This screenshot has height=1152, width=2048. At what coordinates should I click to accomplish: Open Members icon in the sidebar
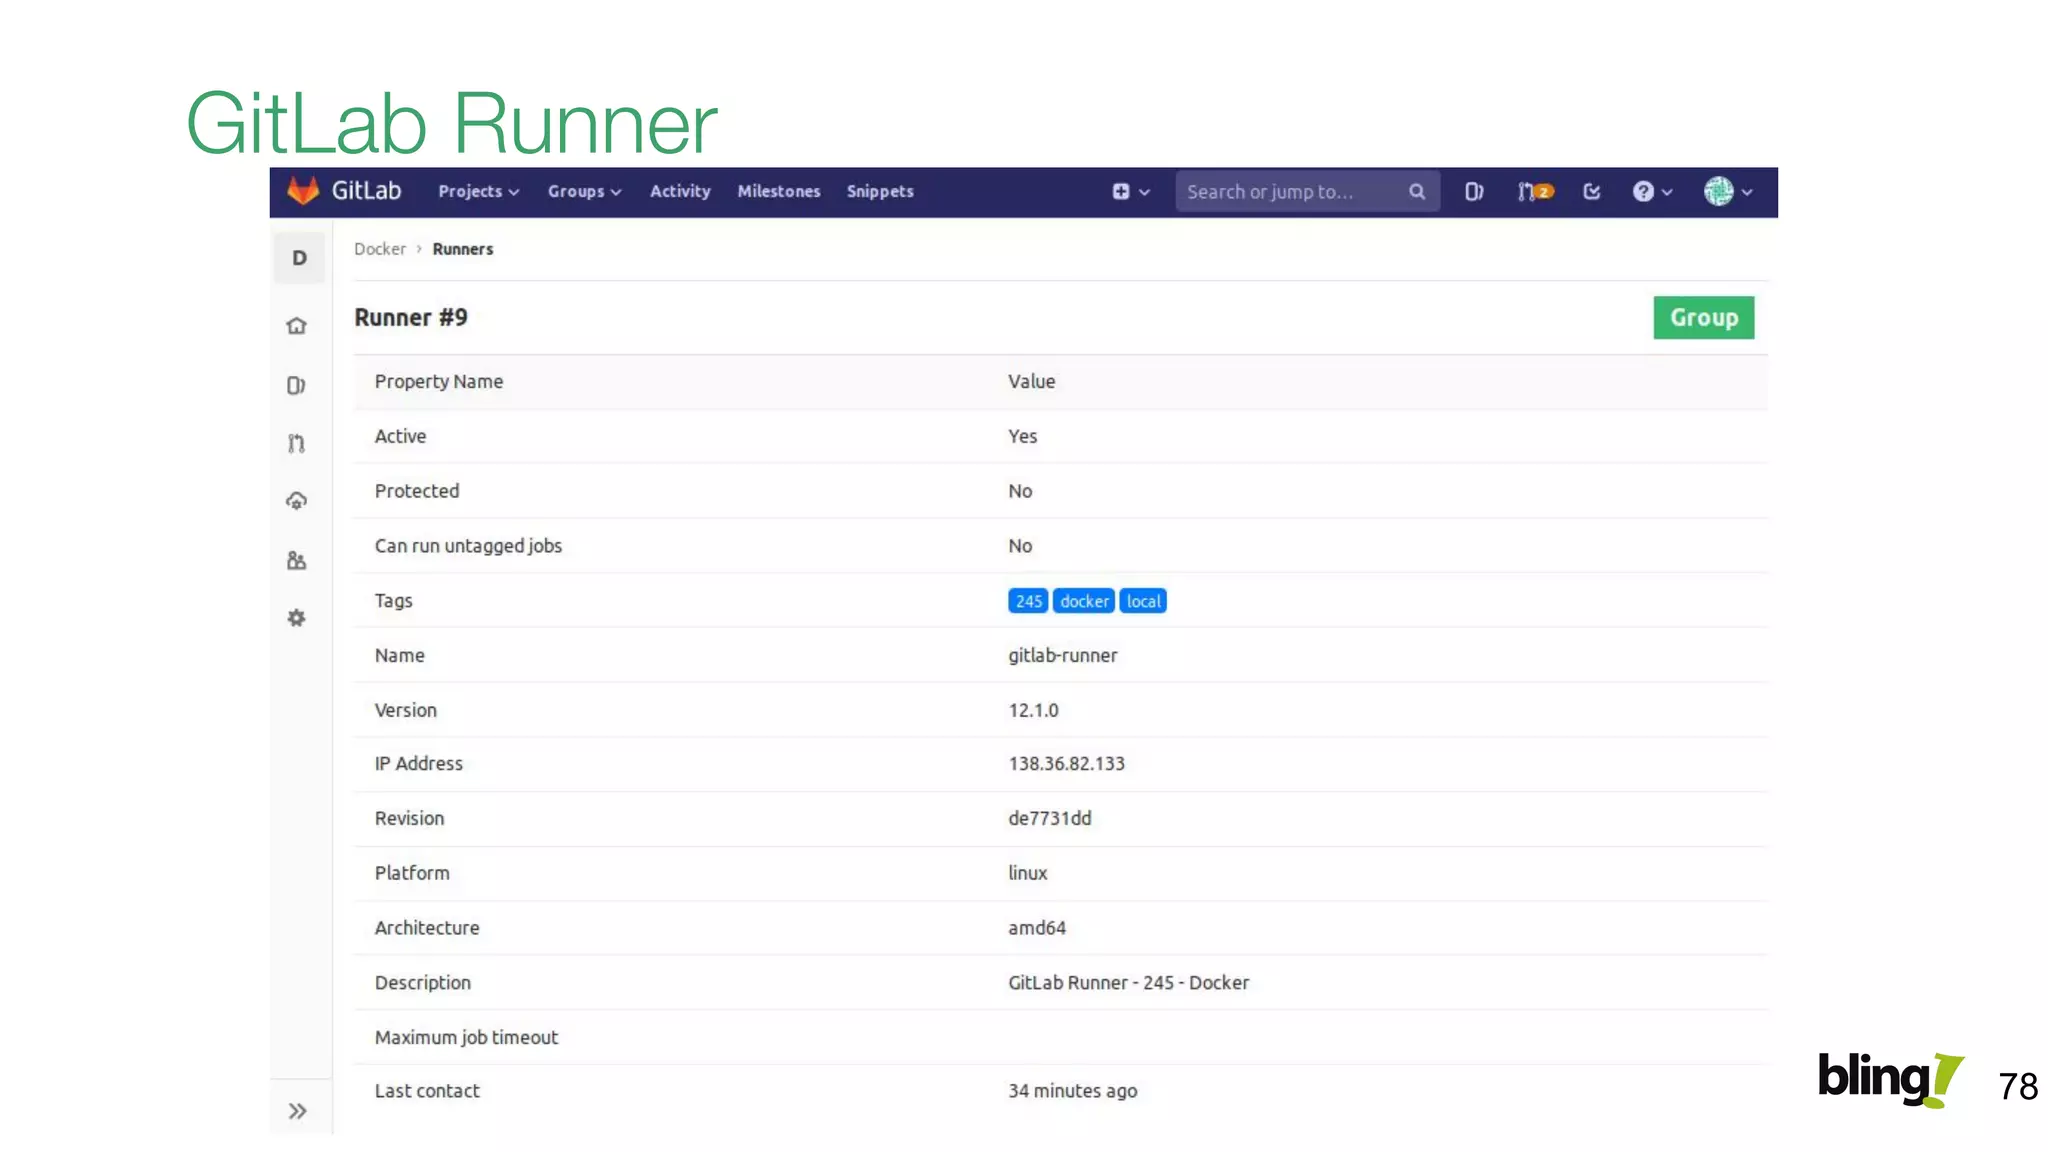[297, 560]
